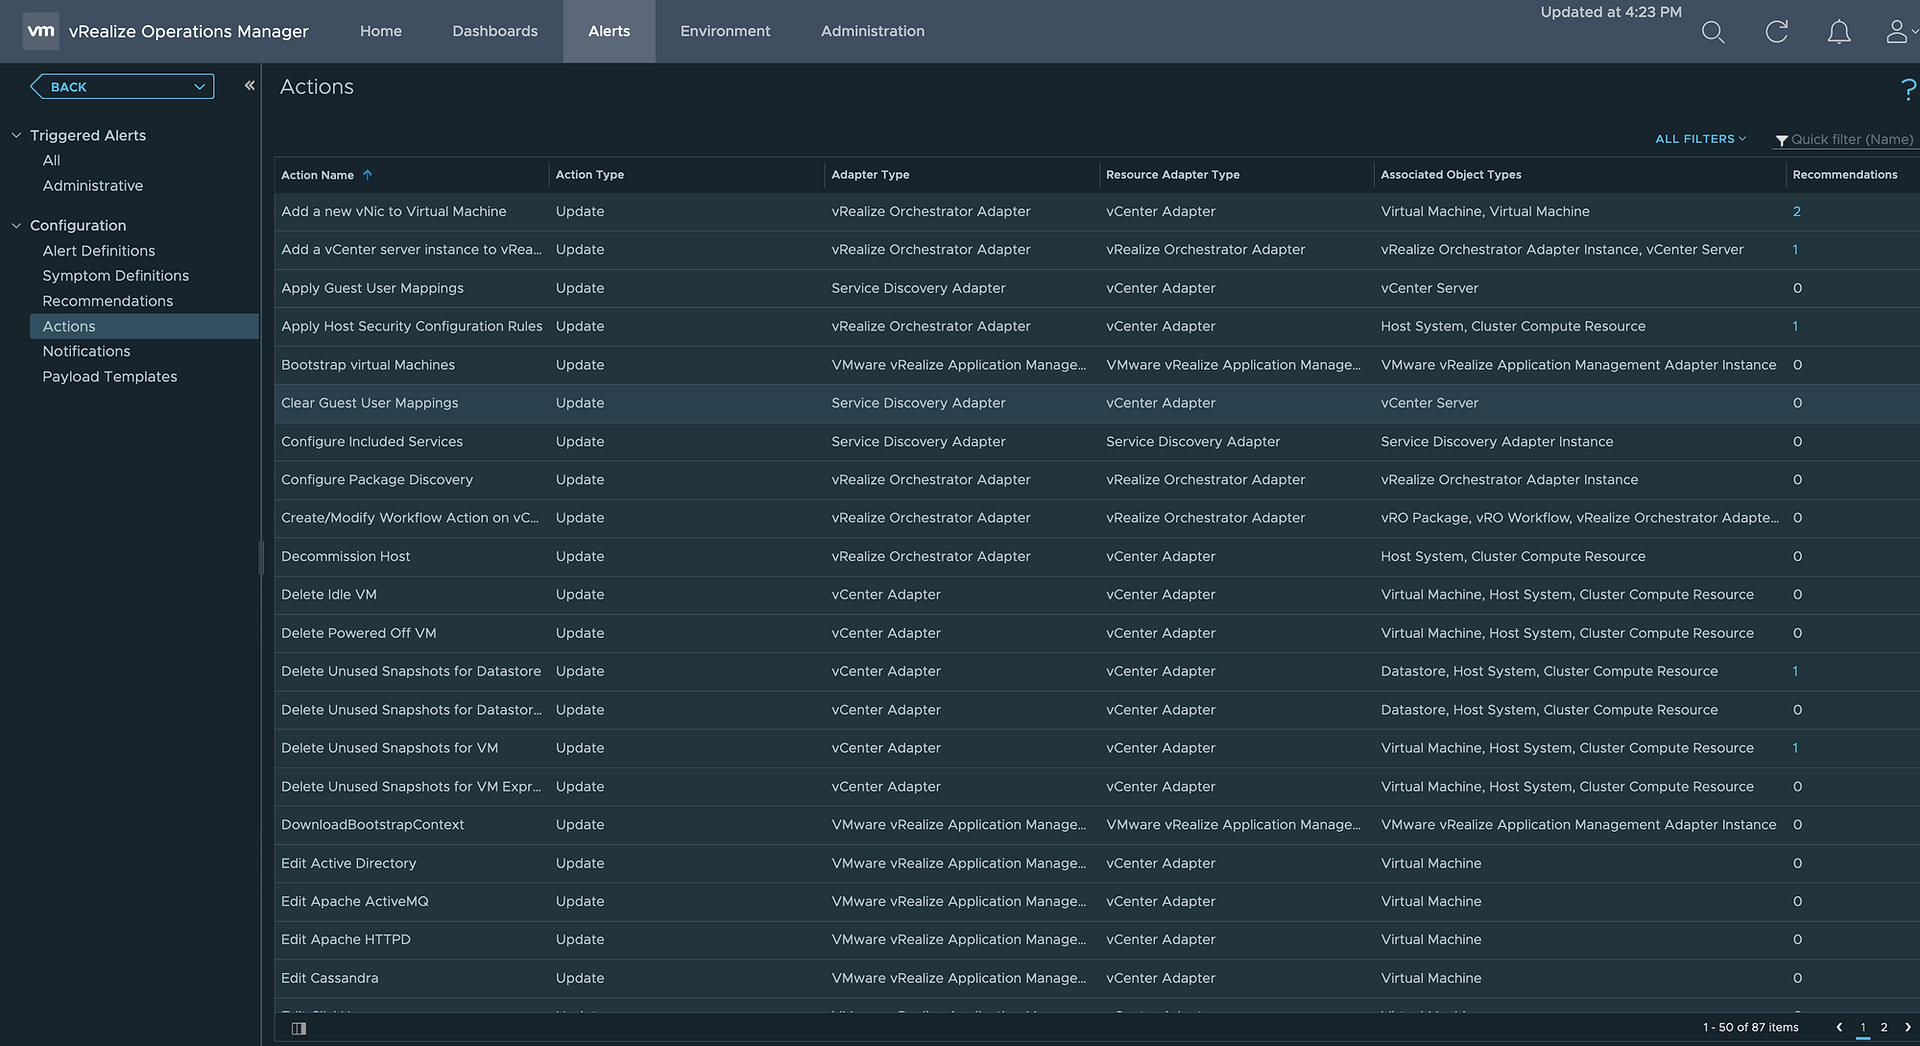Open recommendations link for Add a new vNic
Image resolution: width=1920 pixels, height=1046 pixels.
(x=1797, y=212)
